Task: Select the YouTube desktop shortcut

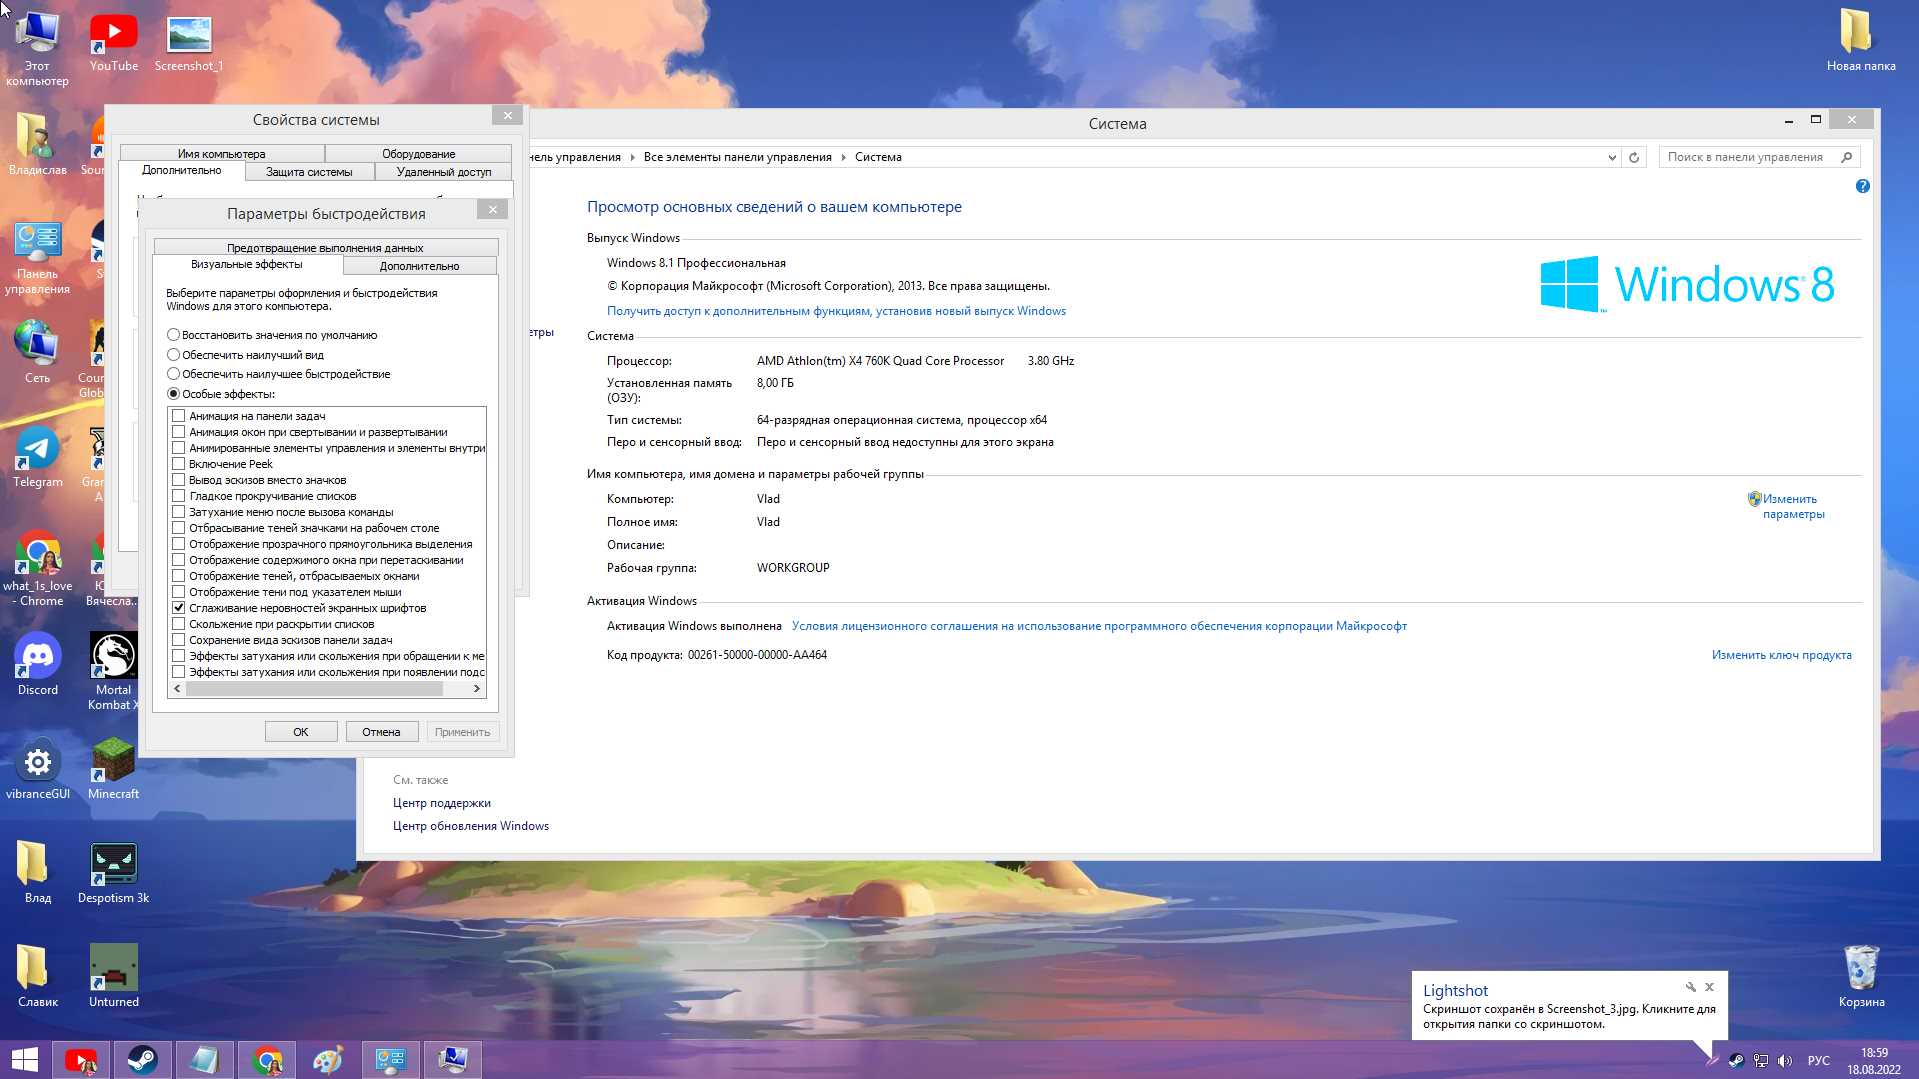Action: [113, 43]
